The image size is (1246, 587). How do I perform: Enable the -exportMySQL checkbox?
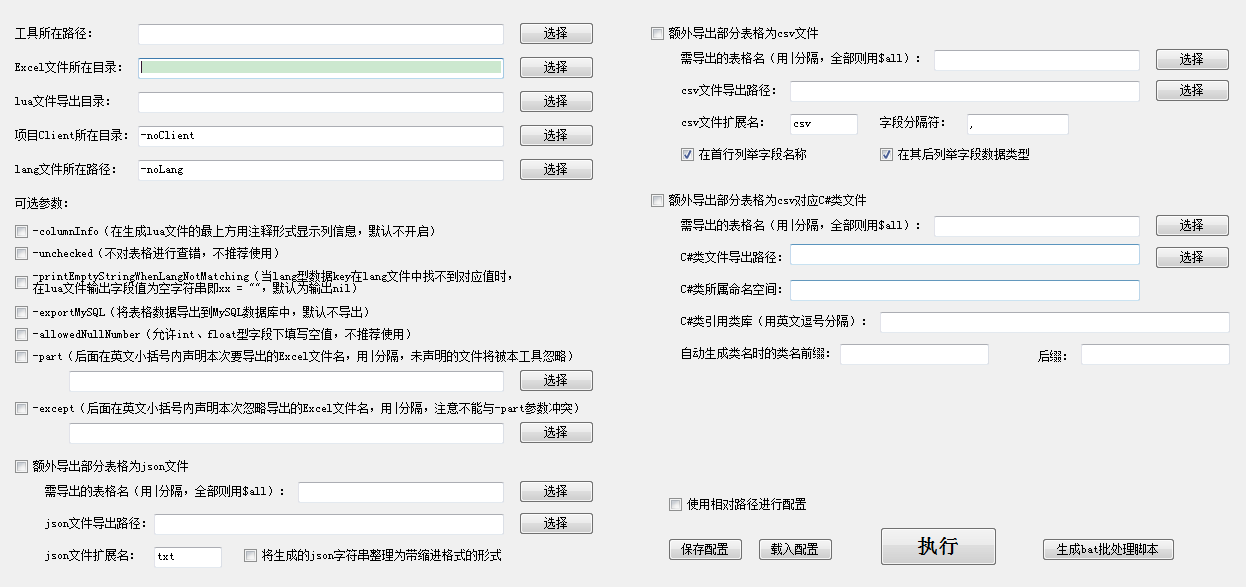[x=22, y=313]
